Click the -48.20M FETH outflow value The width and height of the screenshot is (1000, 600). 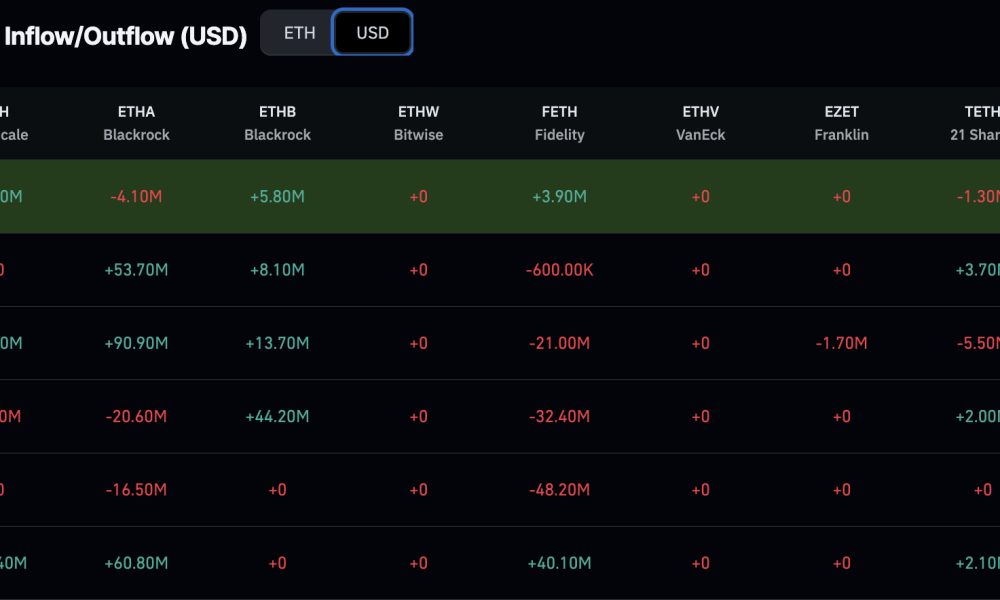tap(559, 490)
